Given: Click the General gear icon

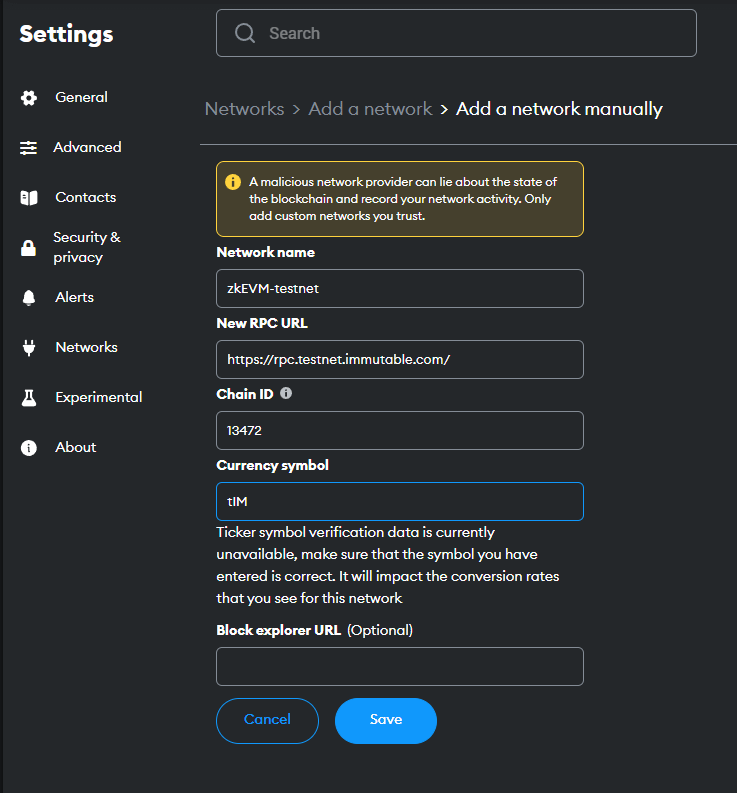Looking at the screenshot, I should coord(29,98).
